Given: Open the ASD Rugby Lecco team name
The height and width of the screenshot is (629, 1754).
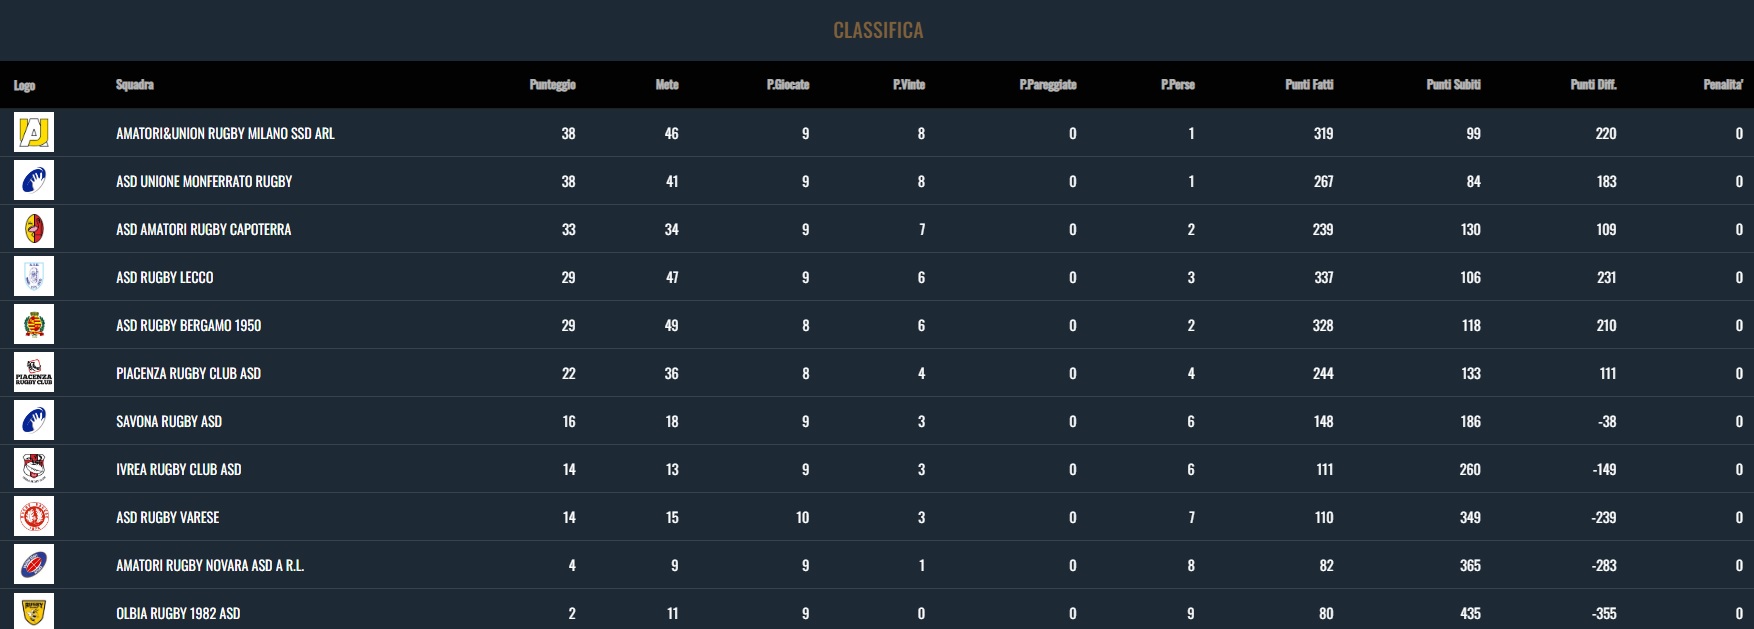Looking at the screenshot, I should point(165,277).
